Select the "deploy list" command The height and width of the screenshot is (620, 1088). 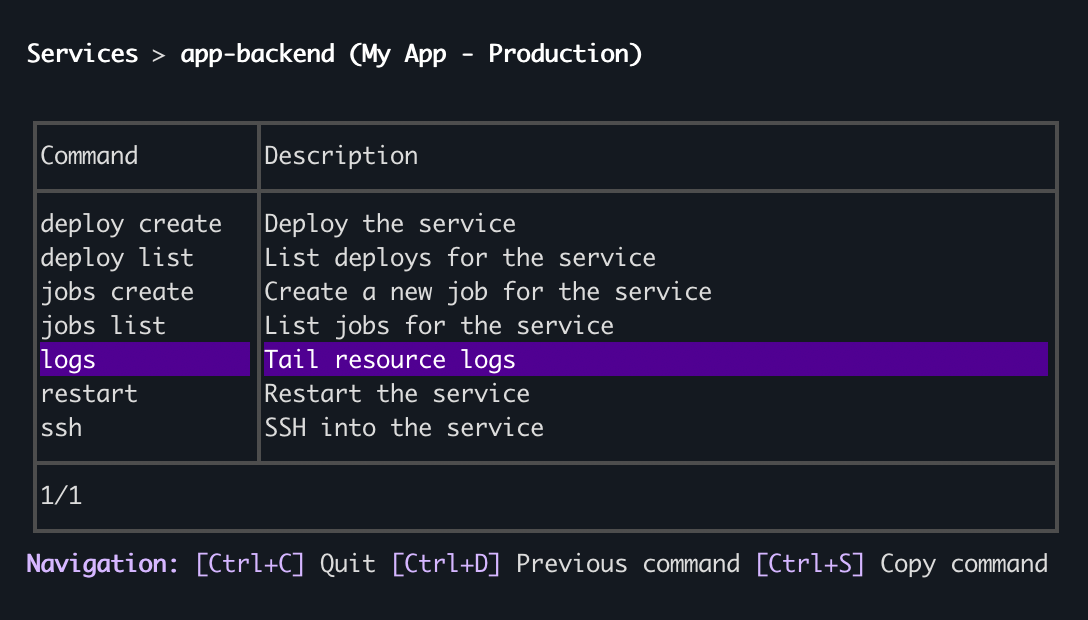[117, 258]
